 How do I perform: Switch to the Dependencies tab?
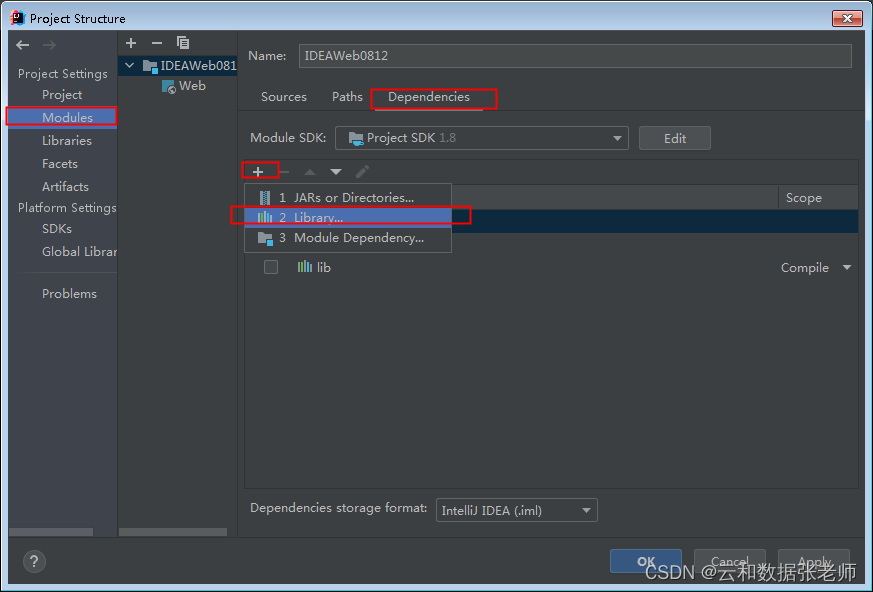click(429, 97)
